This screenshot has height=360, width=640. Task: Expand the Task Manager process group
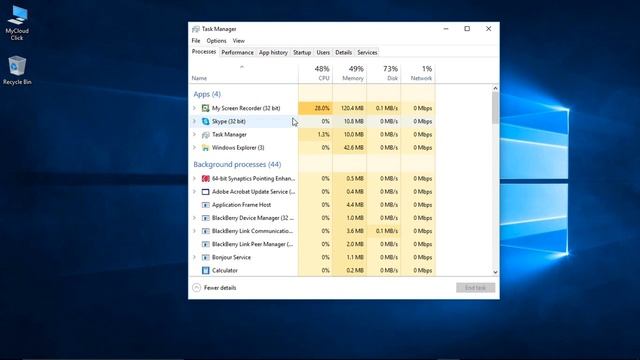[x=194, y=134]
